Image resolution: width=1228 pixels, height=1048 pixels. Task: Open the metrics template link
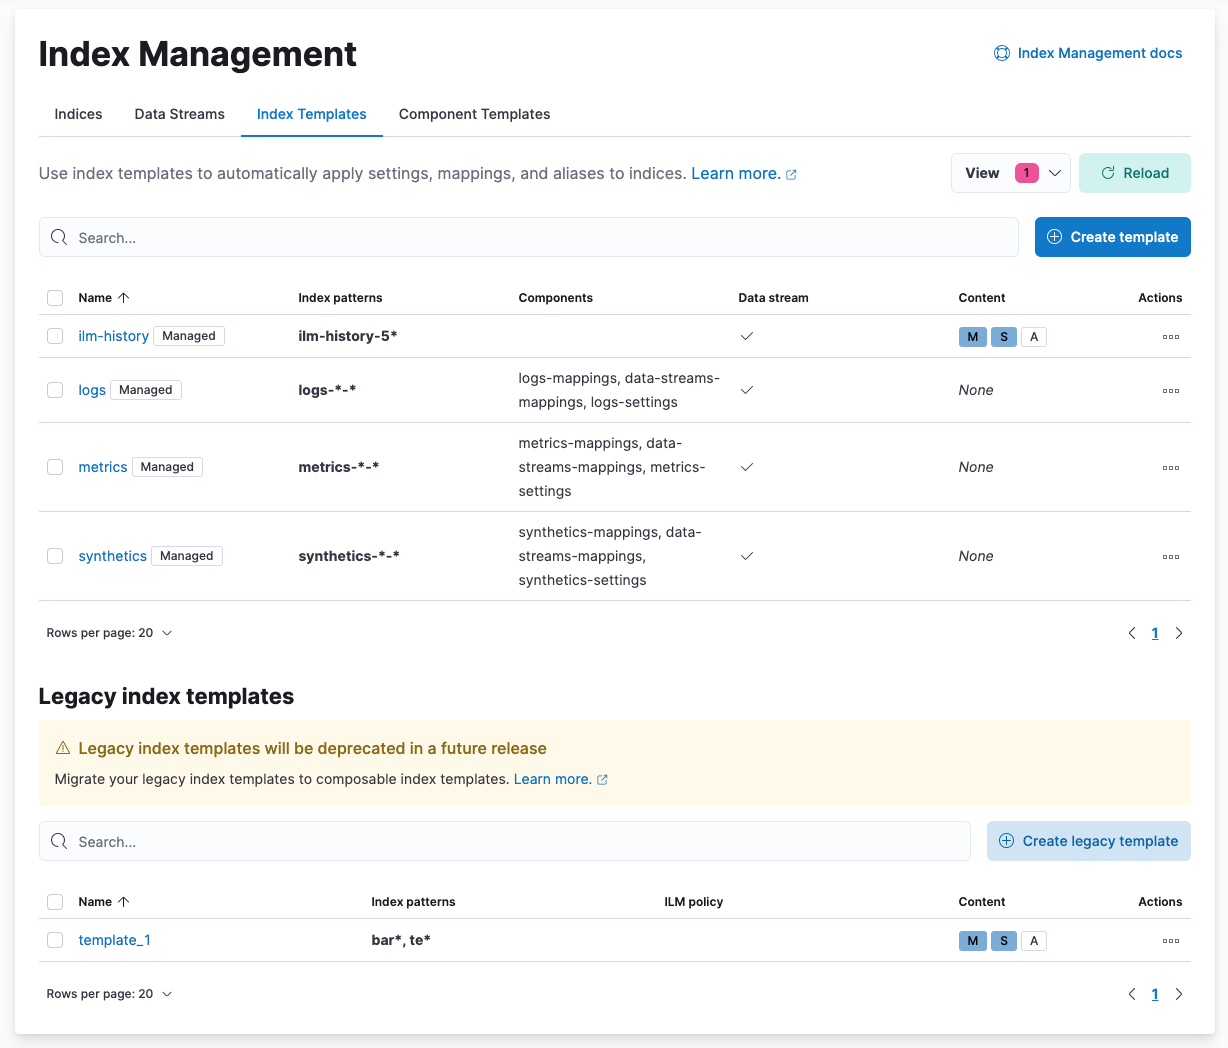tap(103, 467)
